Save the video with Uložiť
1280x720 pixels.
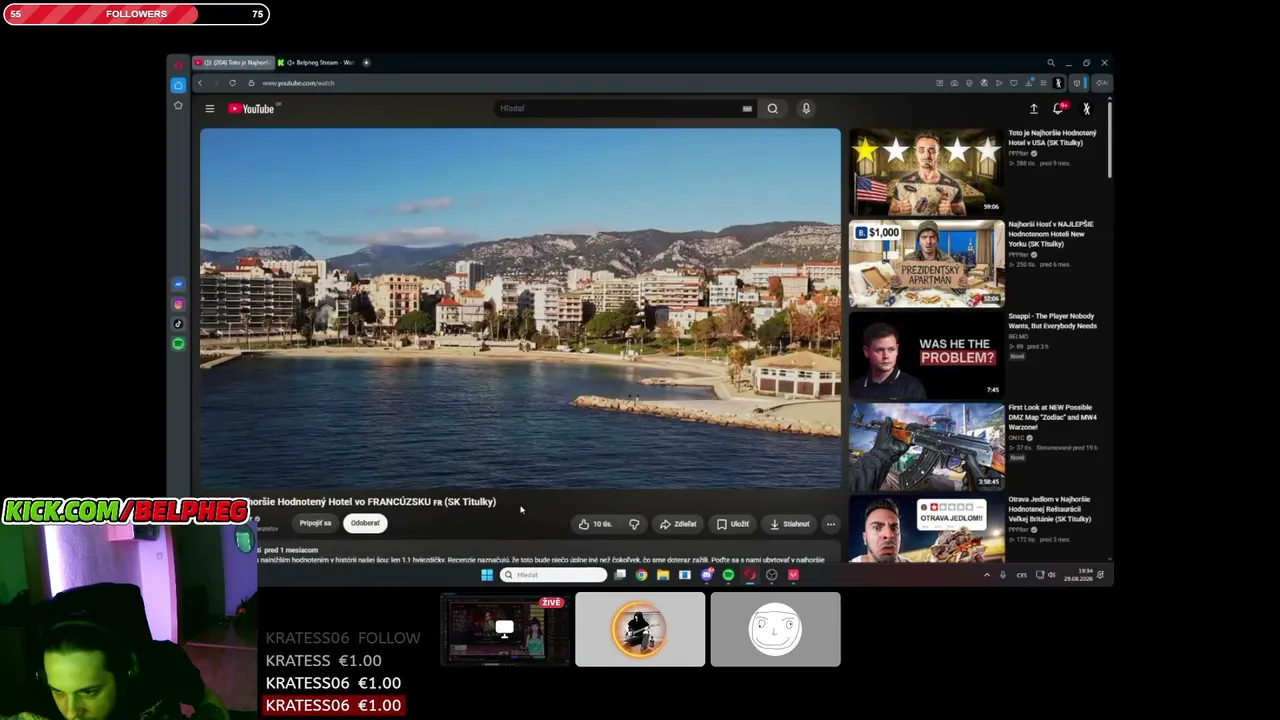[733, 524]
